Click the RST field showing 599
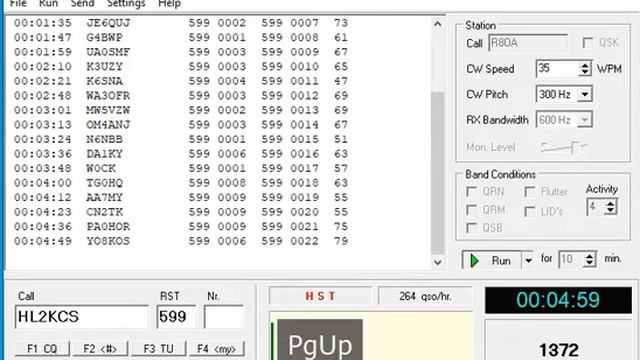Screen dimensions: 640x360 [176, 317]
